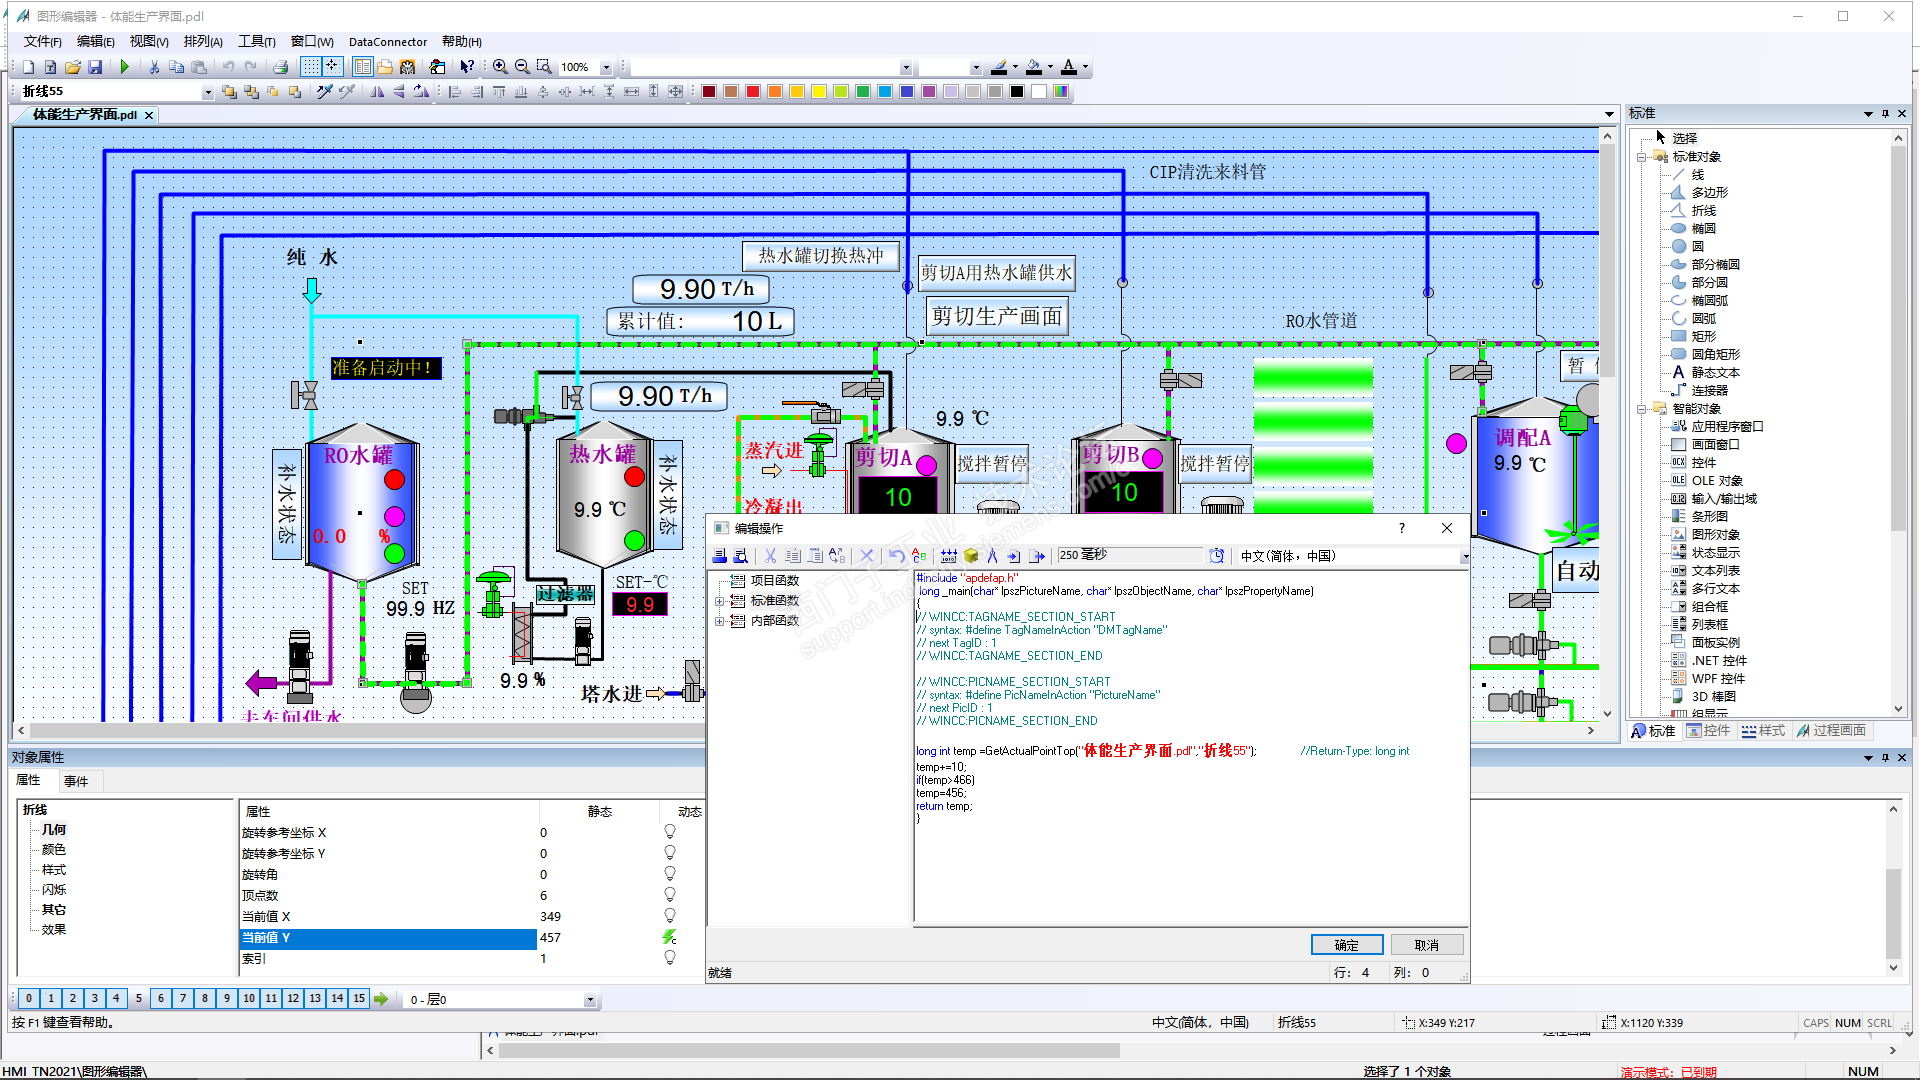Open the zoom percentage 100% dropdown
The width and height of the screenshot is (1920, 1080).
coord(605,67)
